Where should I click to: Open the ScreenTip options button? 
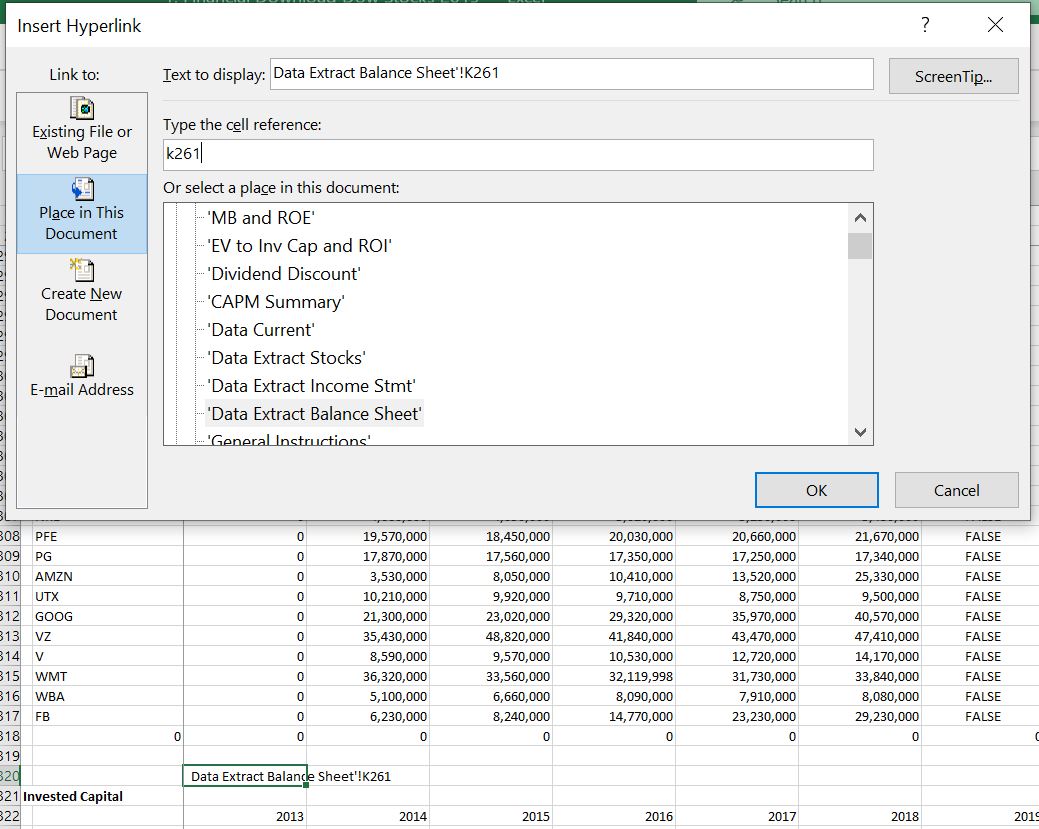pos(953,76)
